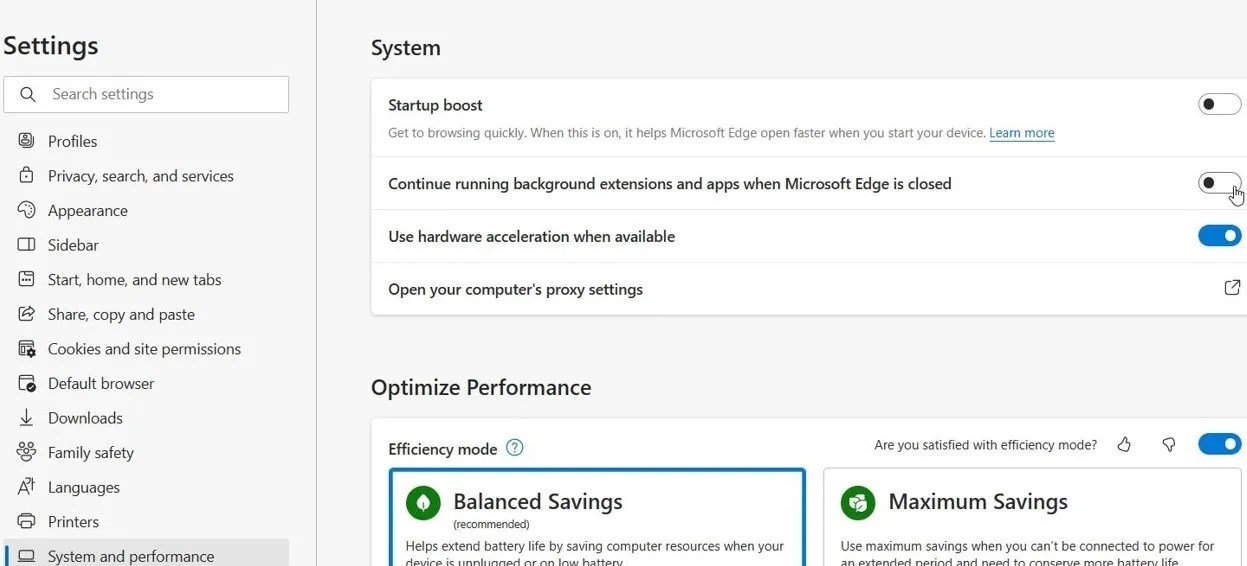The width and height of the screenshot is (1247, 566).
Task: Click the 'System' section heading
Action: pos(405,48)
